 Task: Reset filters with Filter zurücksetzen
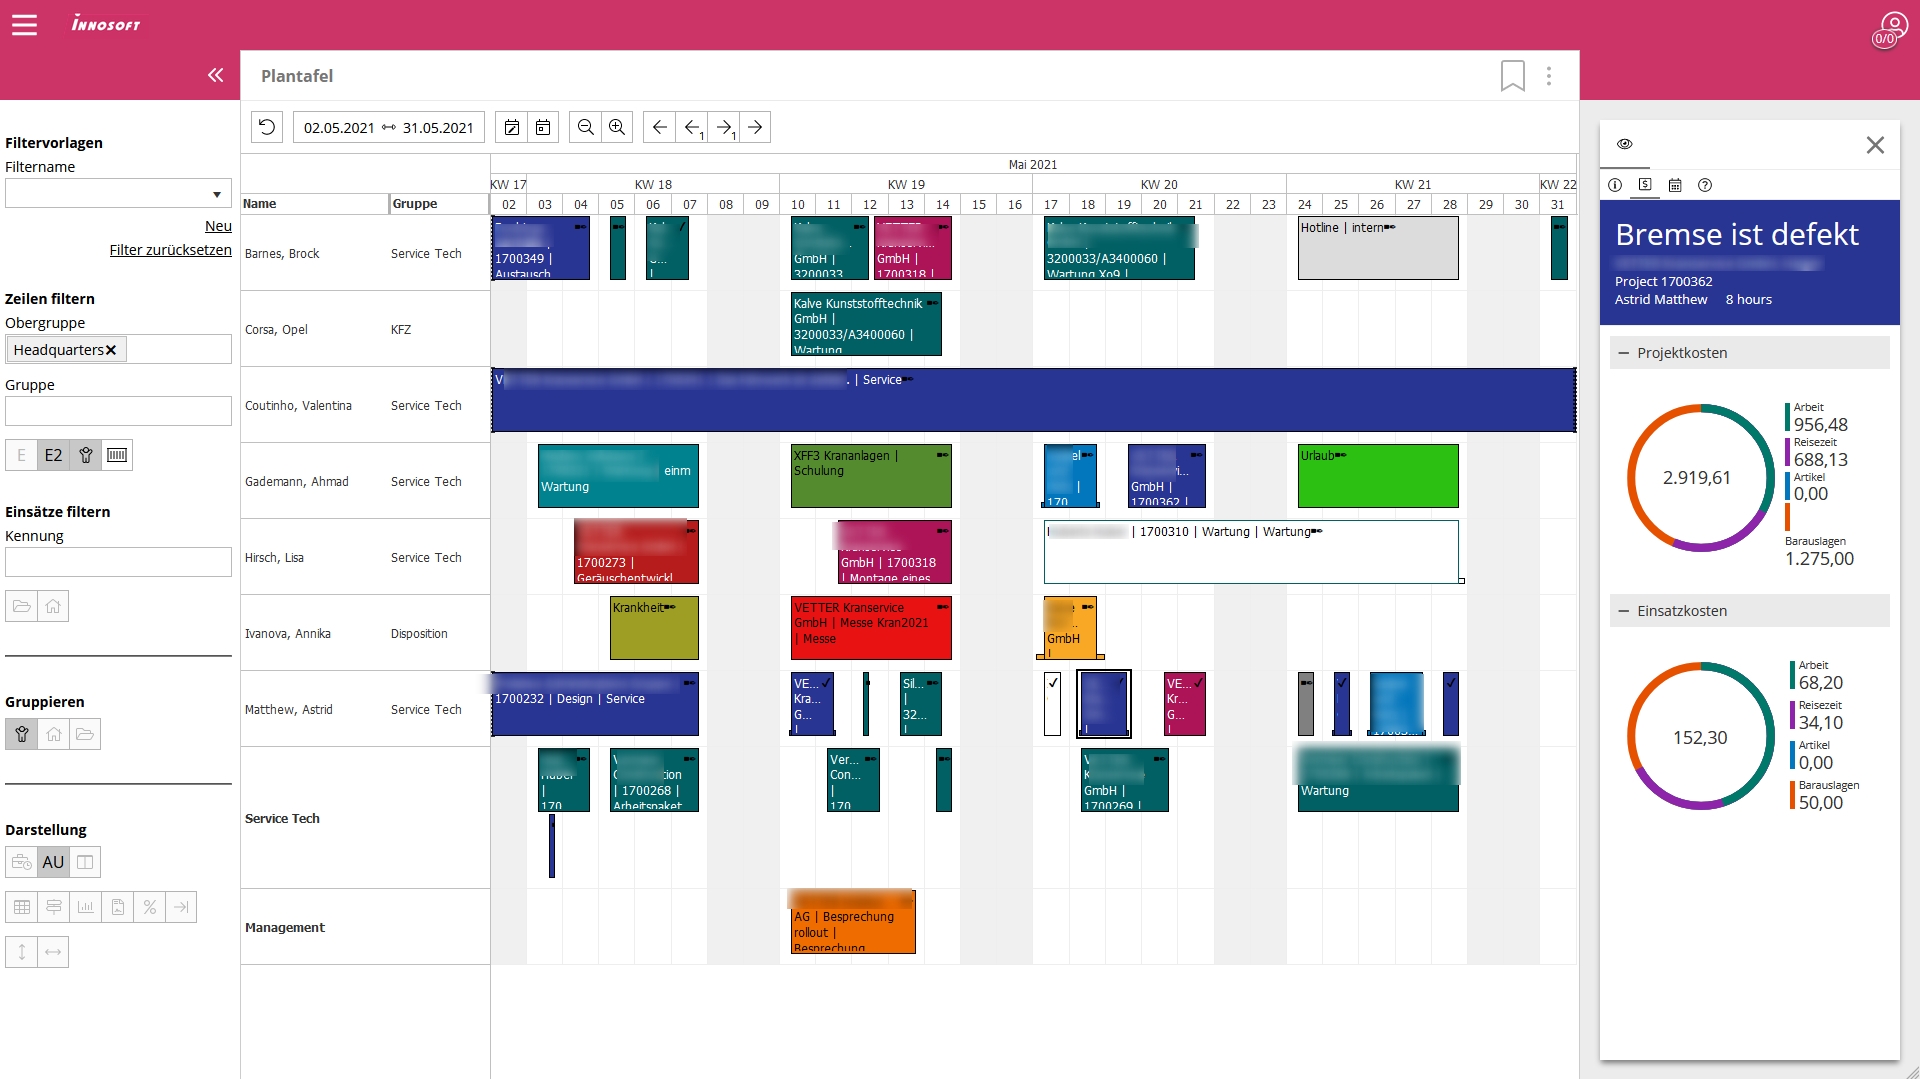(x=170, y=250)
